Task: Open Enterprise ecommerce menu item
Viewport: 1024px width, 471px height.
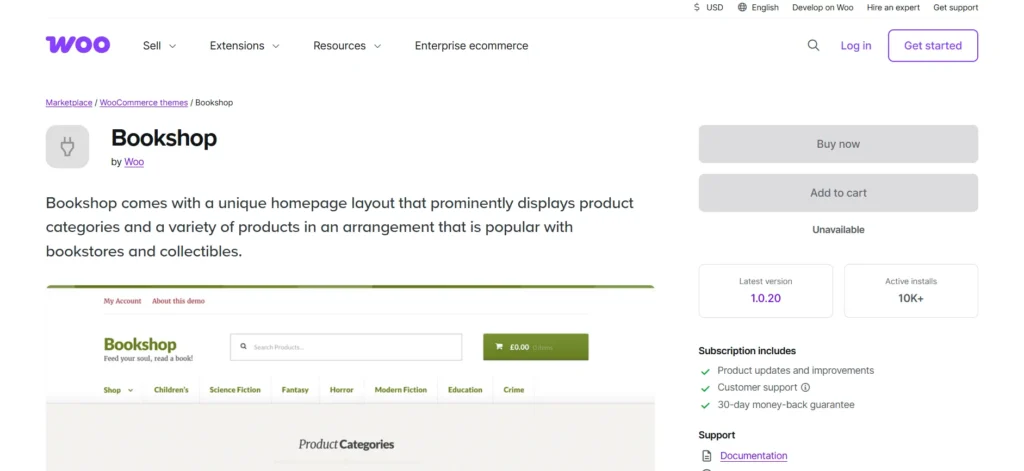Action: click(471, 45)
